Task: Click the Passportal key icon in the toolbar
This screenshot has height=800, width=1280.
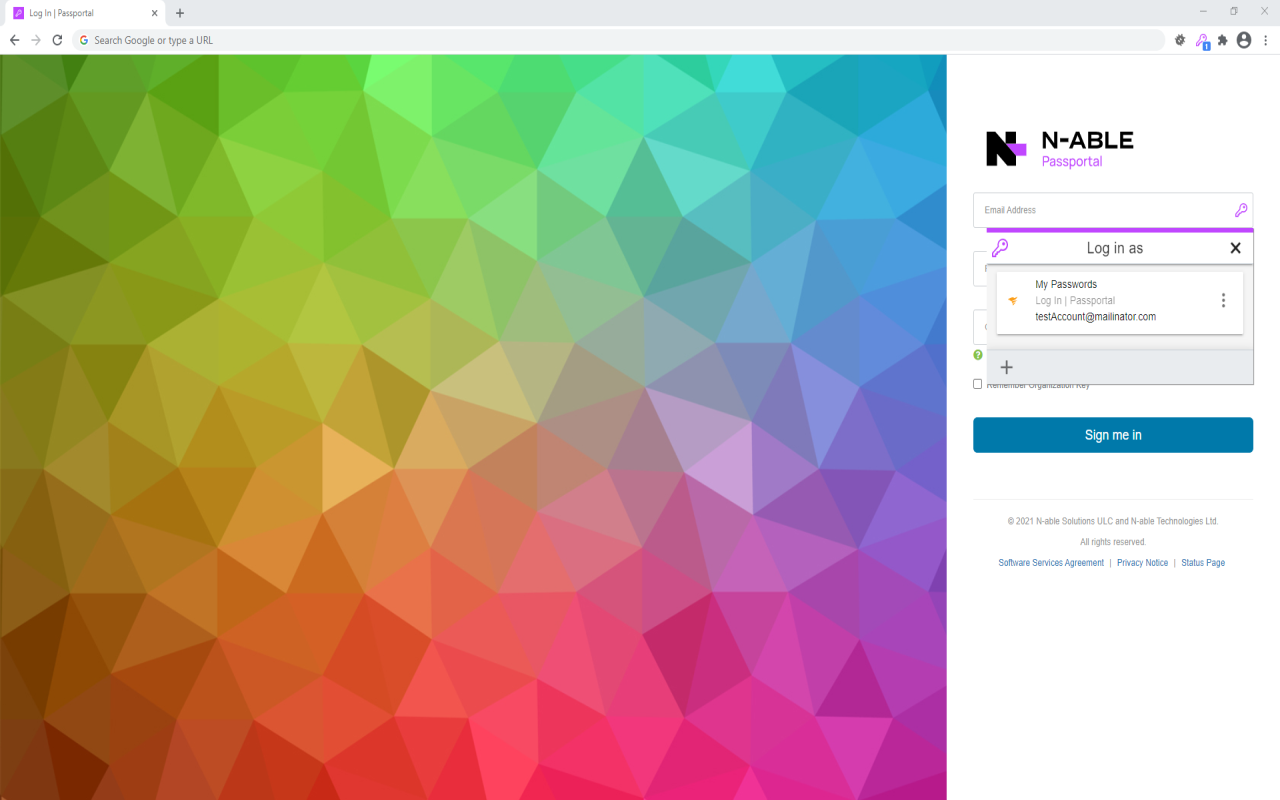Action: (1201, 40)
